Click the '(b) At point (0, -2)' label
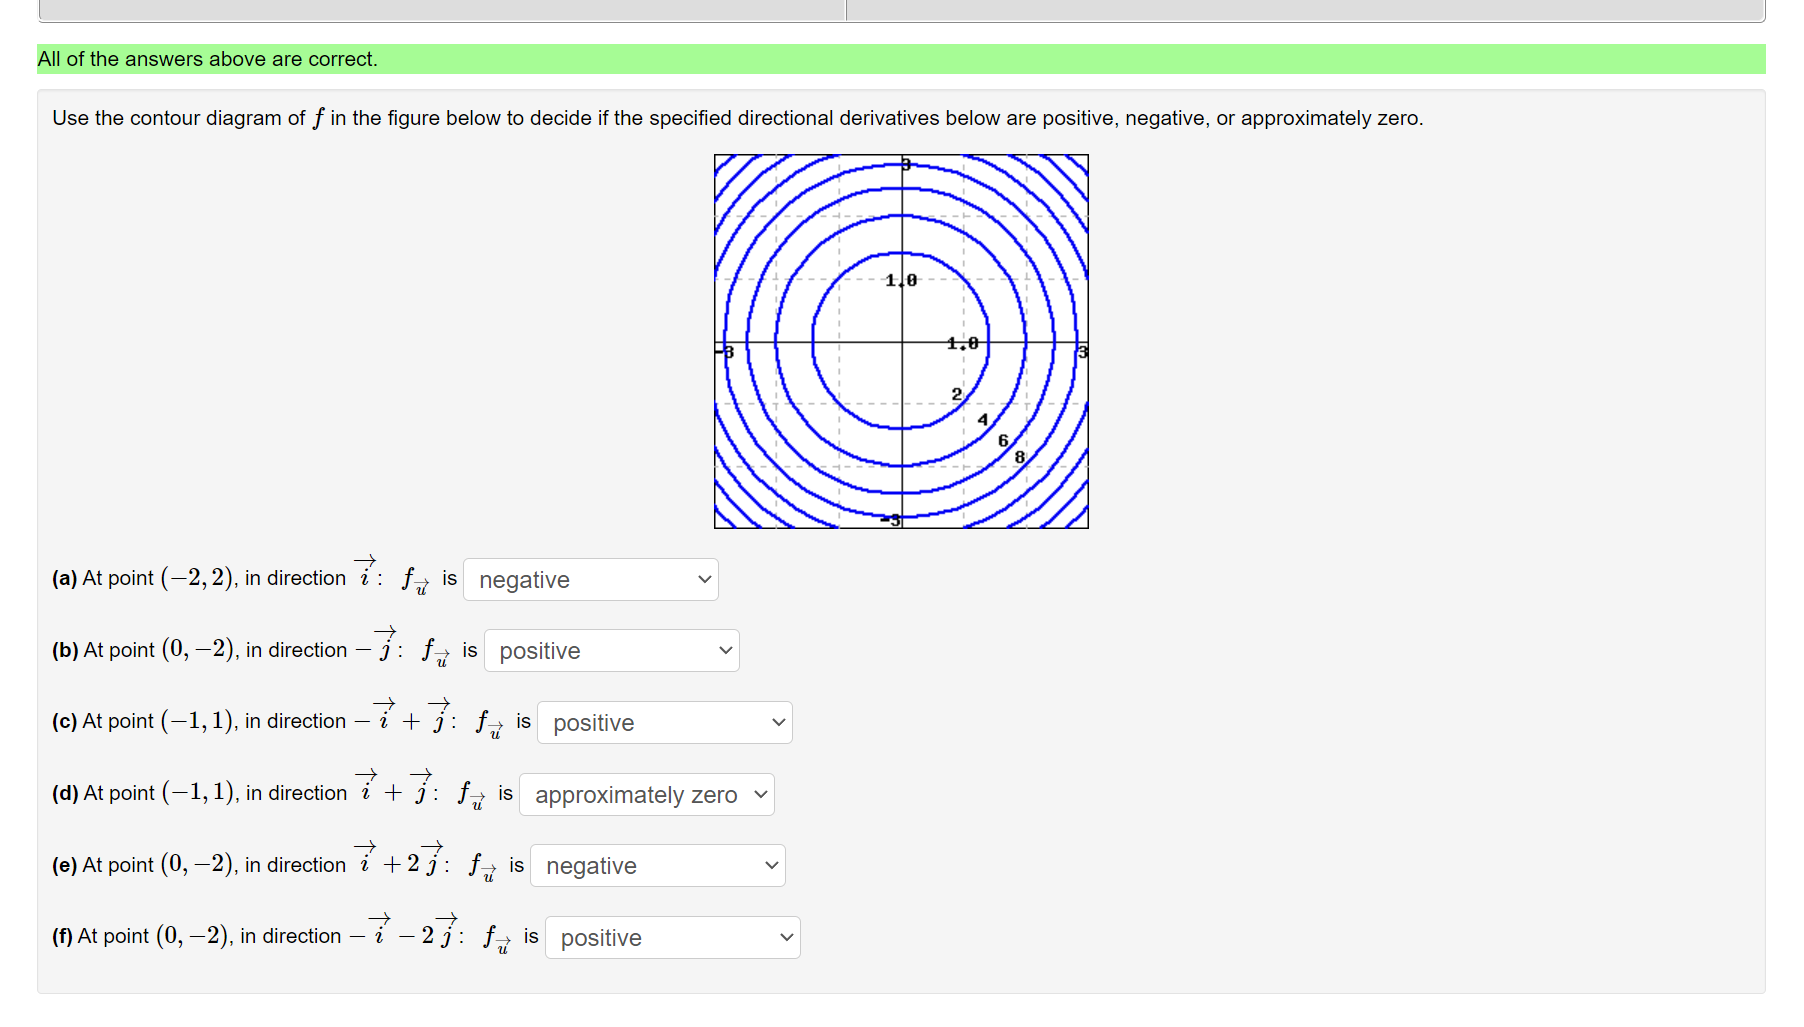Image resolution: width=1804 pixels, height=1027 pixels. pos(145,650)
